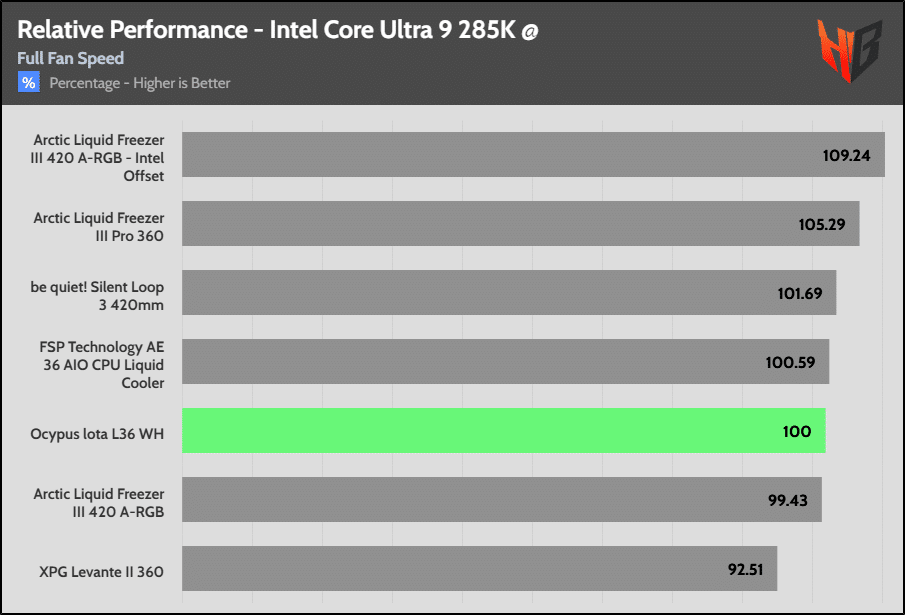Select the 109.24 value bar
The height and width of the screenshot is (615, 905).
pos(533,155)
